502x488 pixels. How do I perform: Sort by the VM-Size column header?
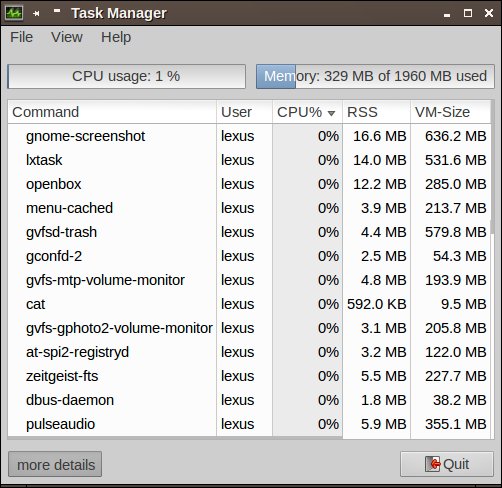coord(450,112)
